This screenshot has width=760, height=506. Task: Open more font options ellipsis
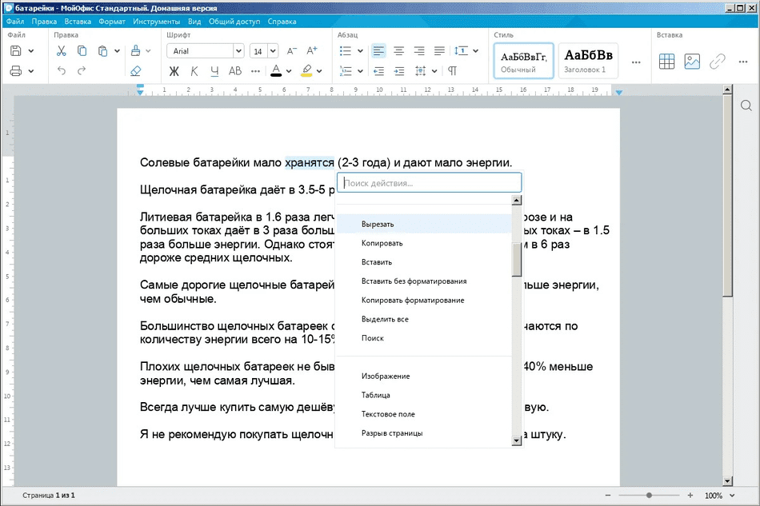tap(255, 71)
